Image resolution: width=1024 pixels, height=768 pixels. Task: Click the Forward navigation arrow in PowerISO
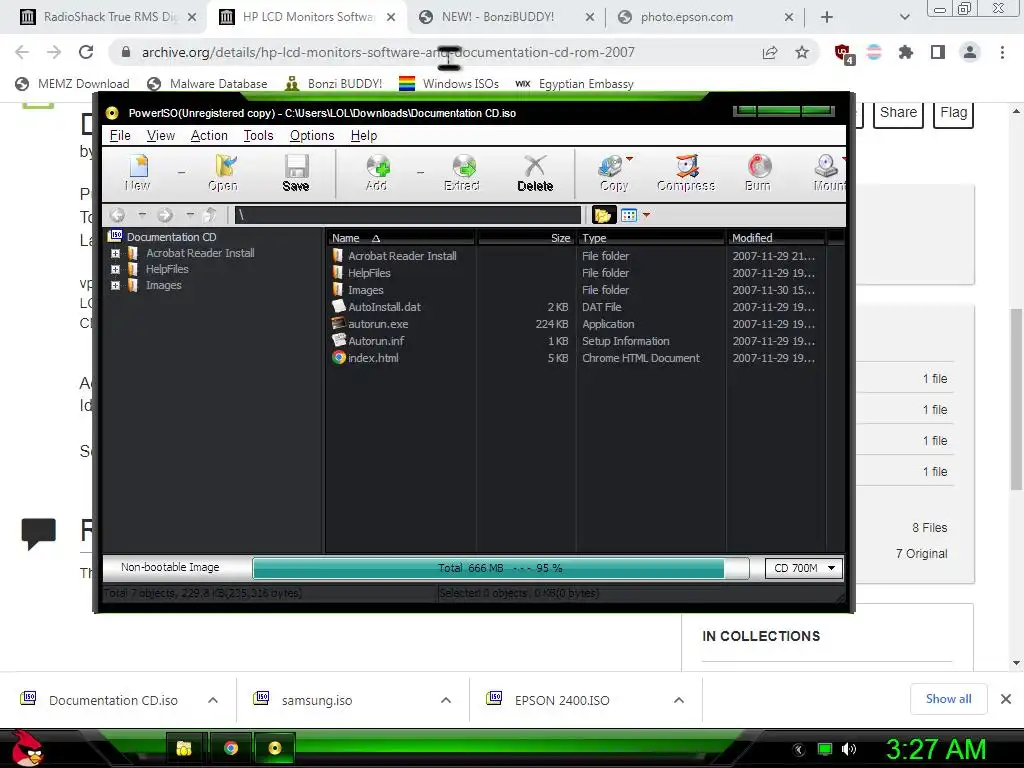165,215
